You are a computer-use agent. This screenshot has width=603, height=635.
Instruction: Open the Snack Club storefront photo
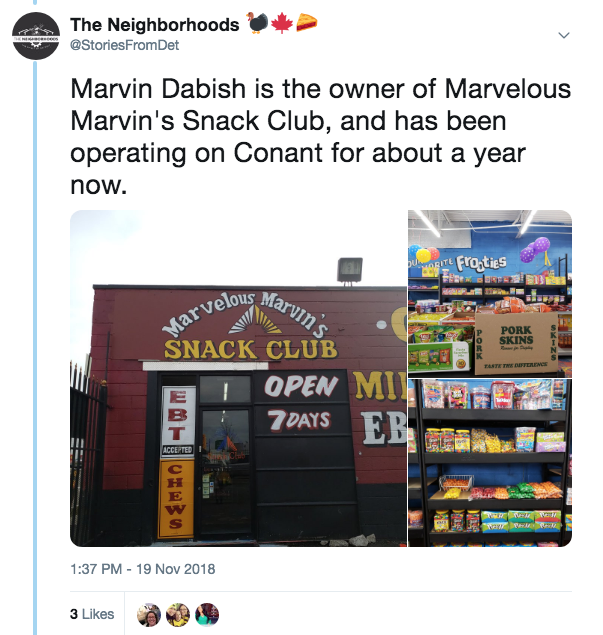[x=239, y=378]
